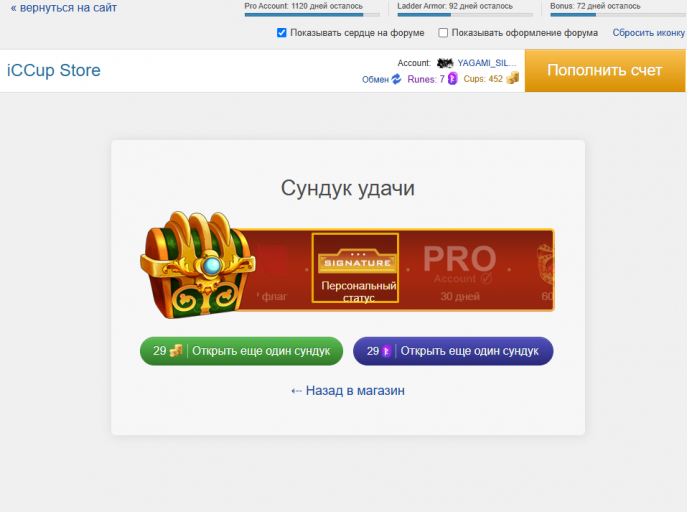Select the Signature personal status prize
The width and height of the screenshot is (687, 512).
tap(355, 268)
